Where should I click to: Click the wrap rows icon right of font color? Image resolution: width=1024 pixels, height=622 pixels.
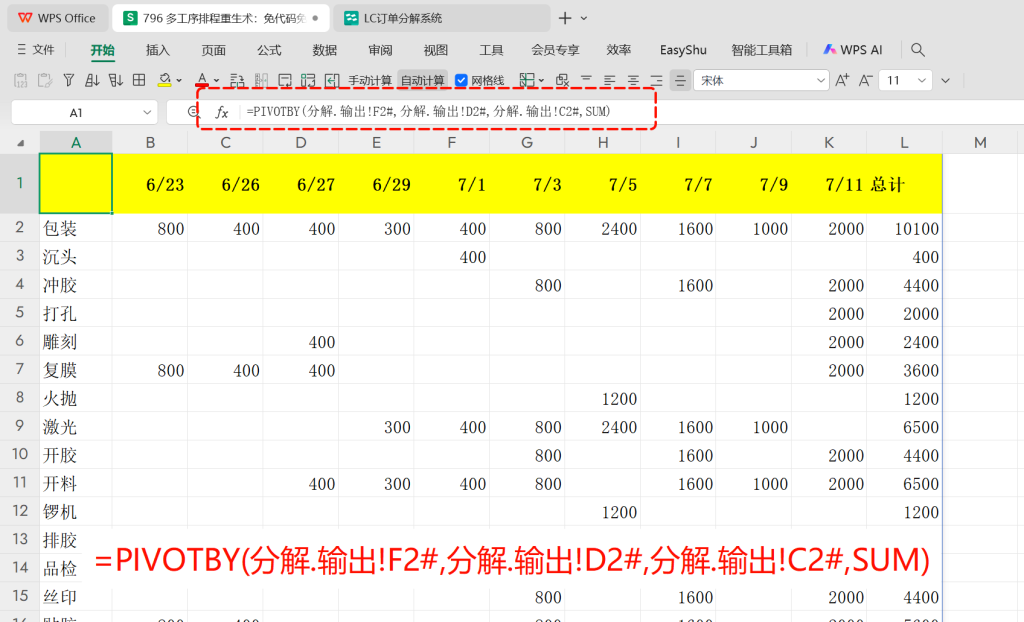pos(238,80)
